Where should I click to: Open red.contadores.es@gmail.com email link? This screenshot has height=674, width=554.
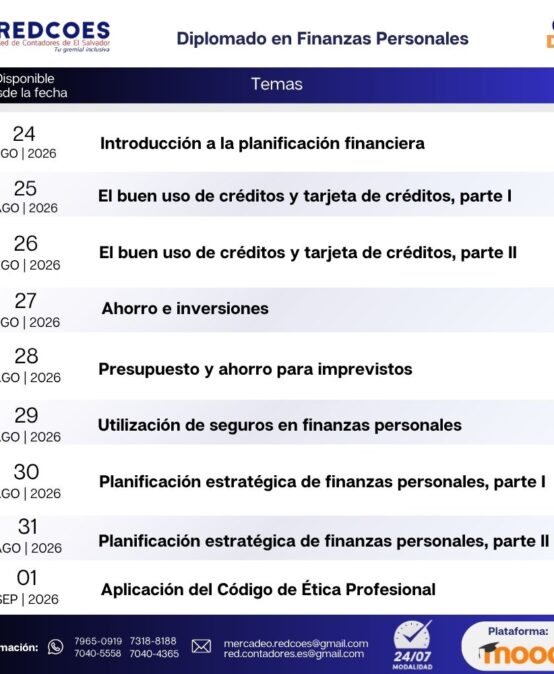(x=294, y=654)
